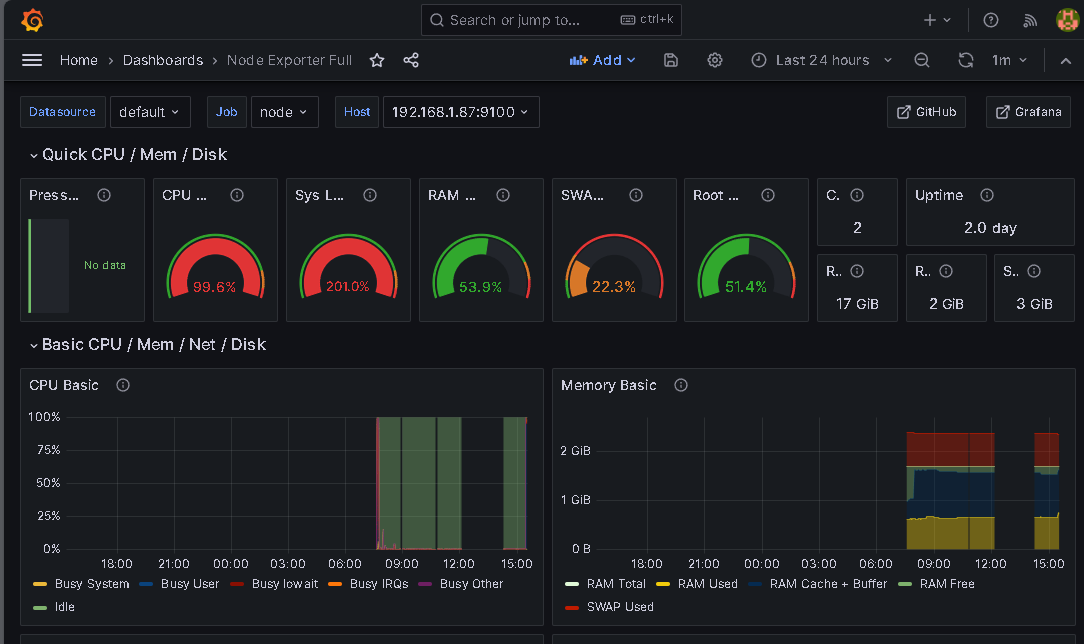
Task: Open the Last 24 hours time picker
Action: pos(821,60)
